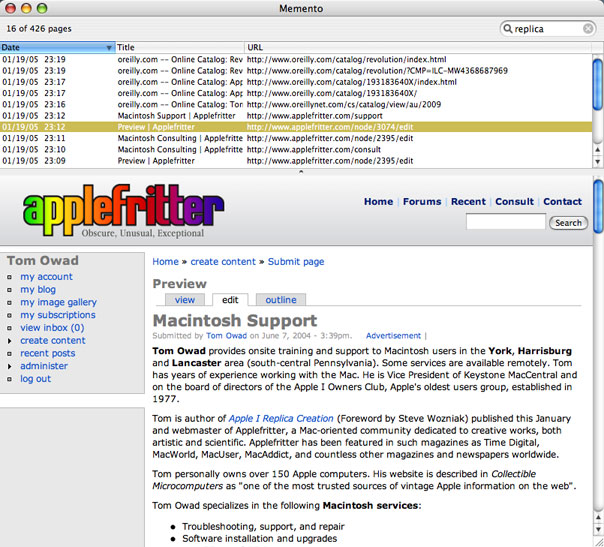Open the create content sidebar link
This screenshot has height=547, width=604.
pyautogui.click(x=53, y=341)
